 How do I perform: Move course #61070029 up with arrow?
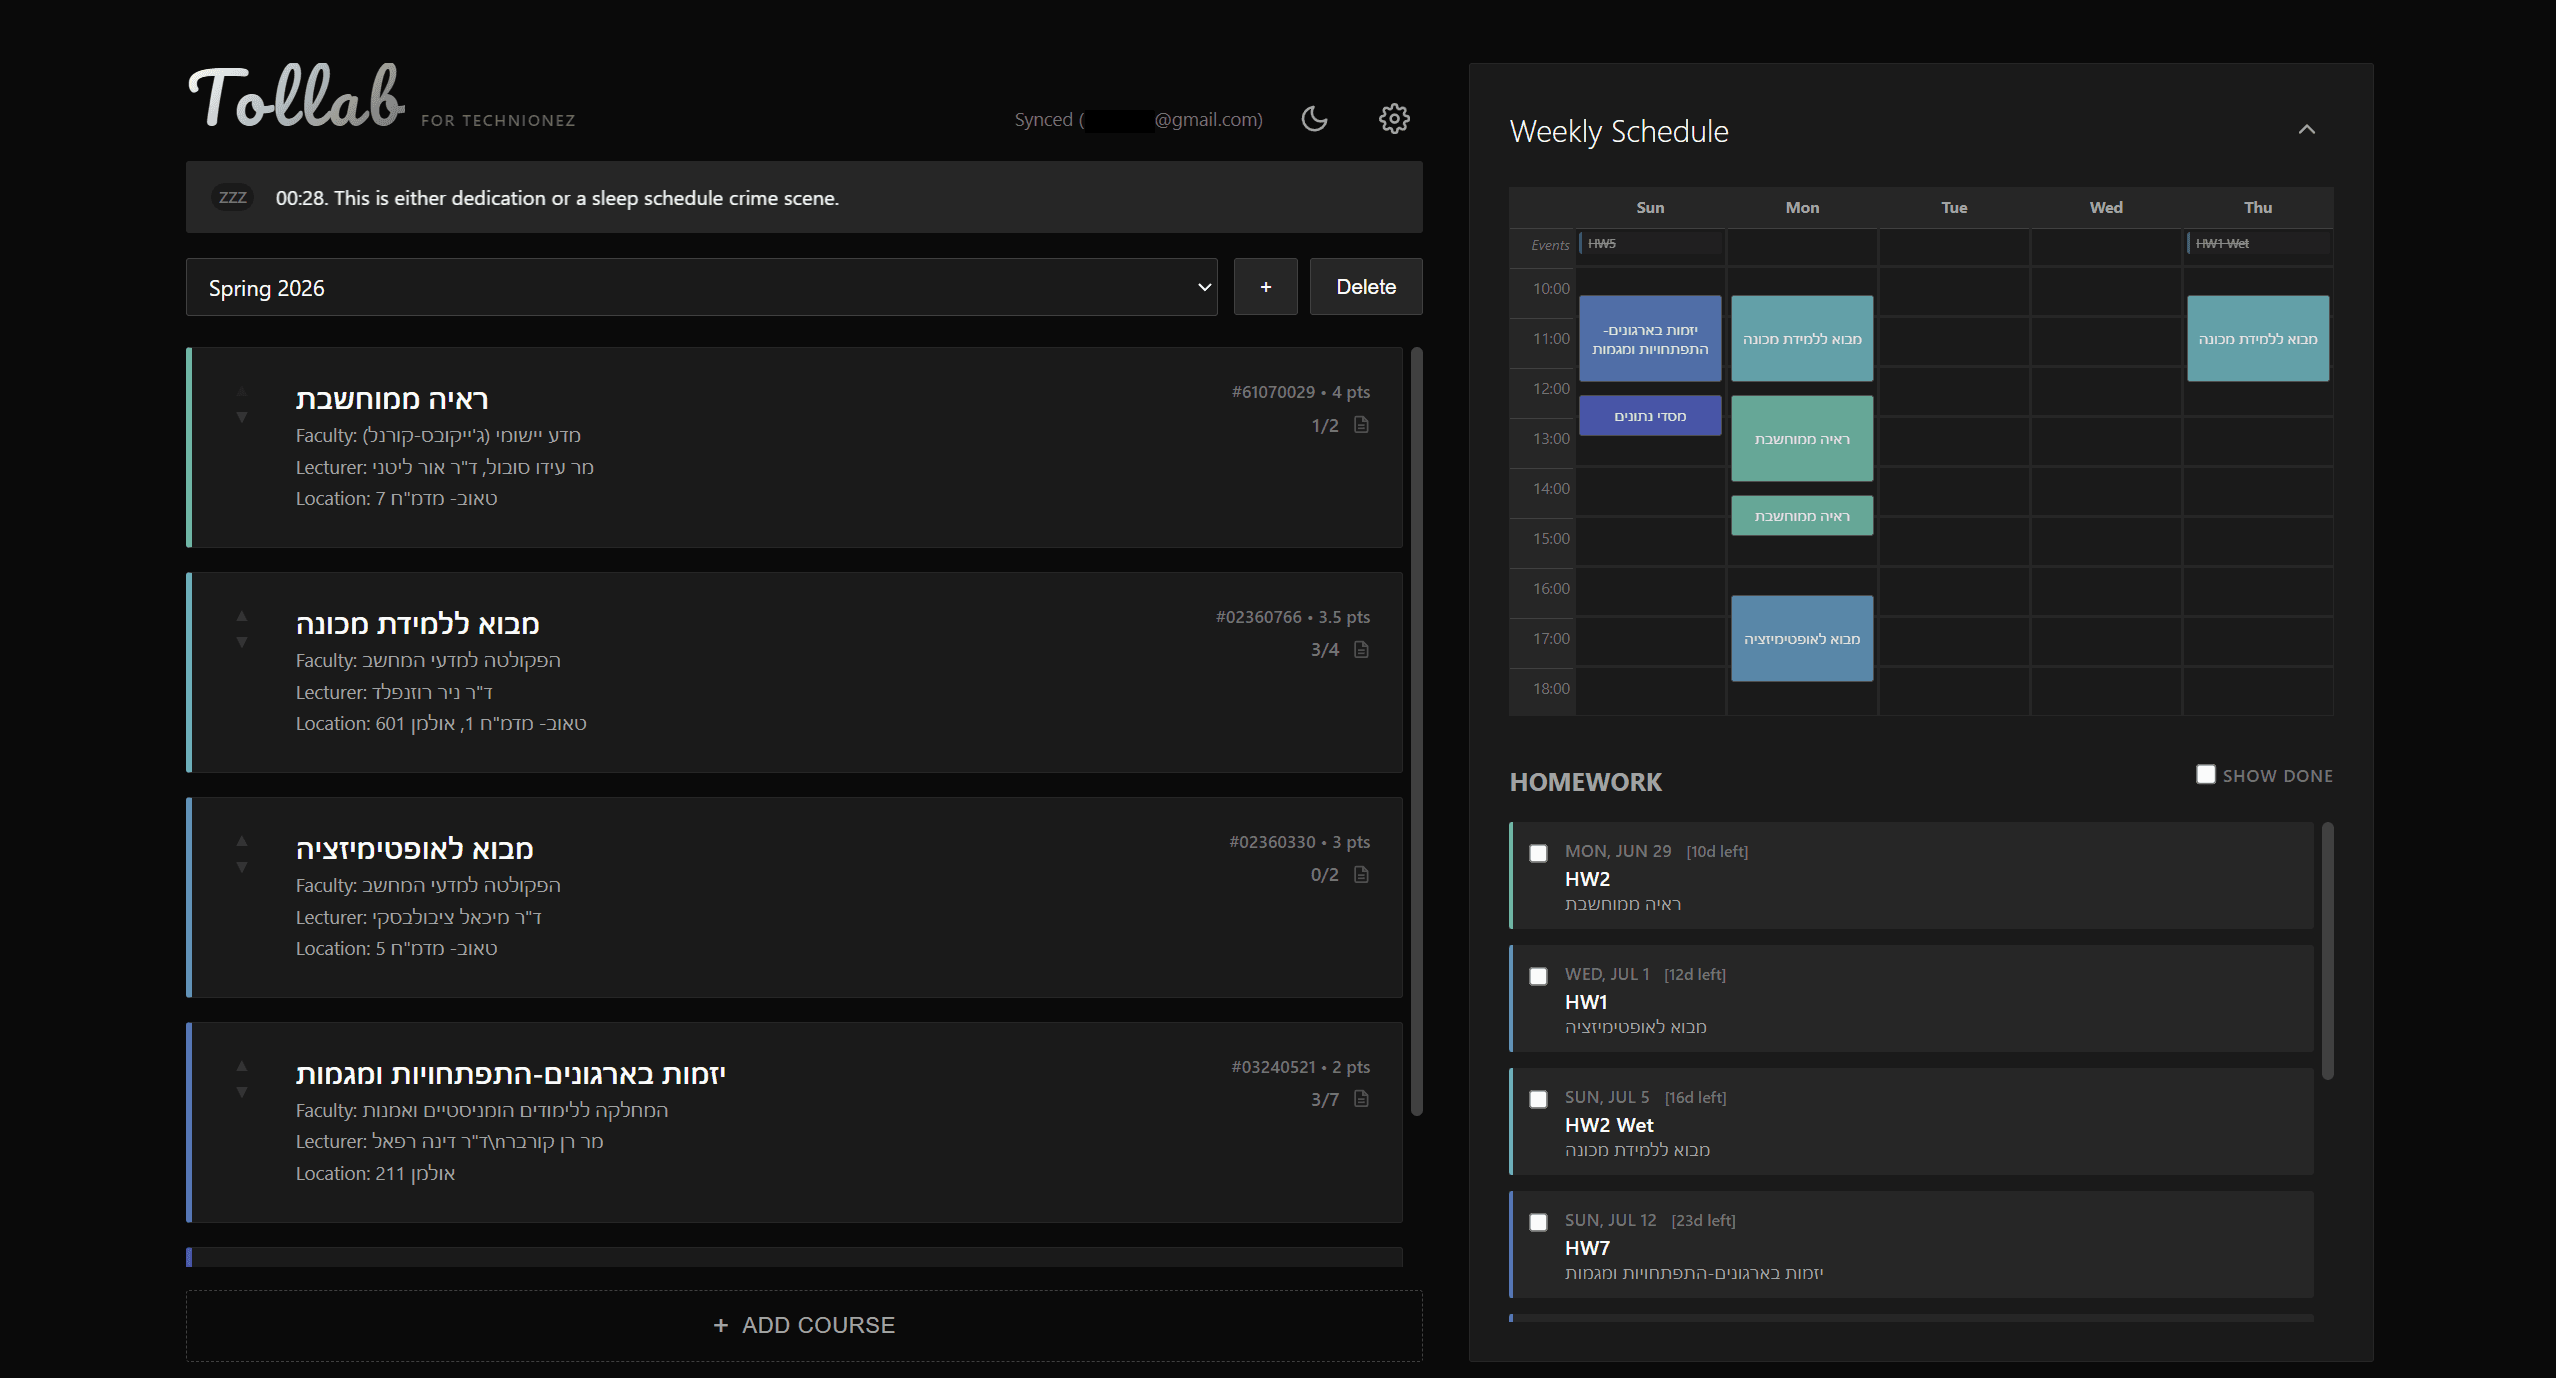pos(242,391)
